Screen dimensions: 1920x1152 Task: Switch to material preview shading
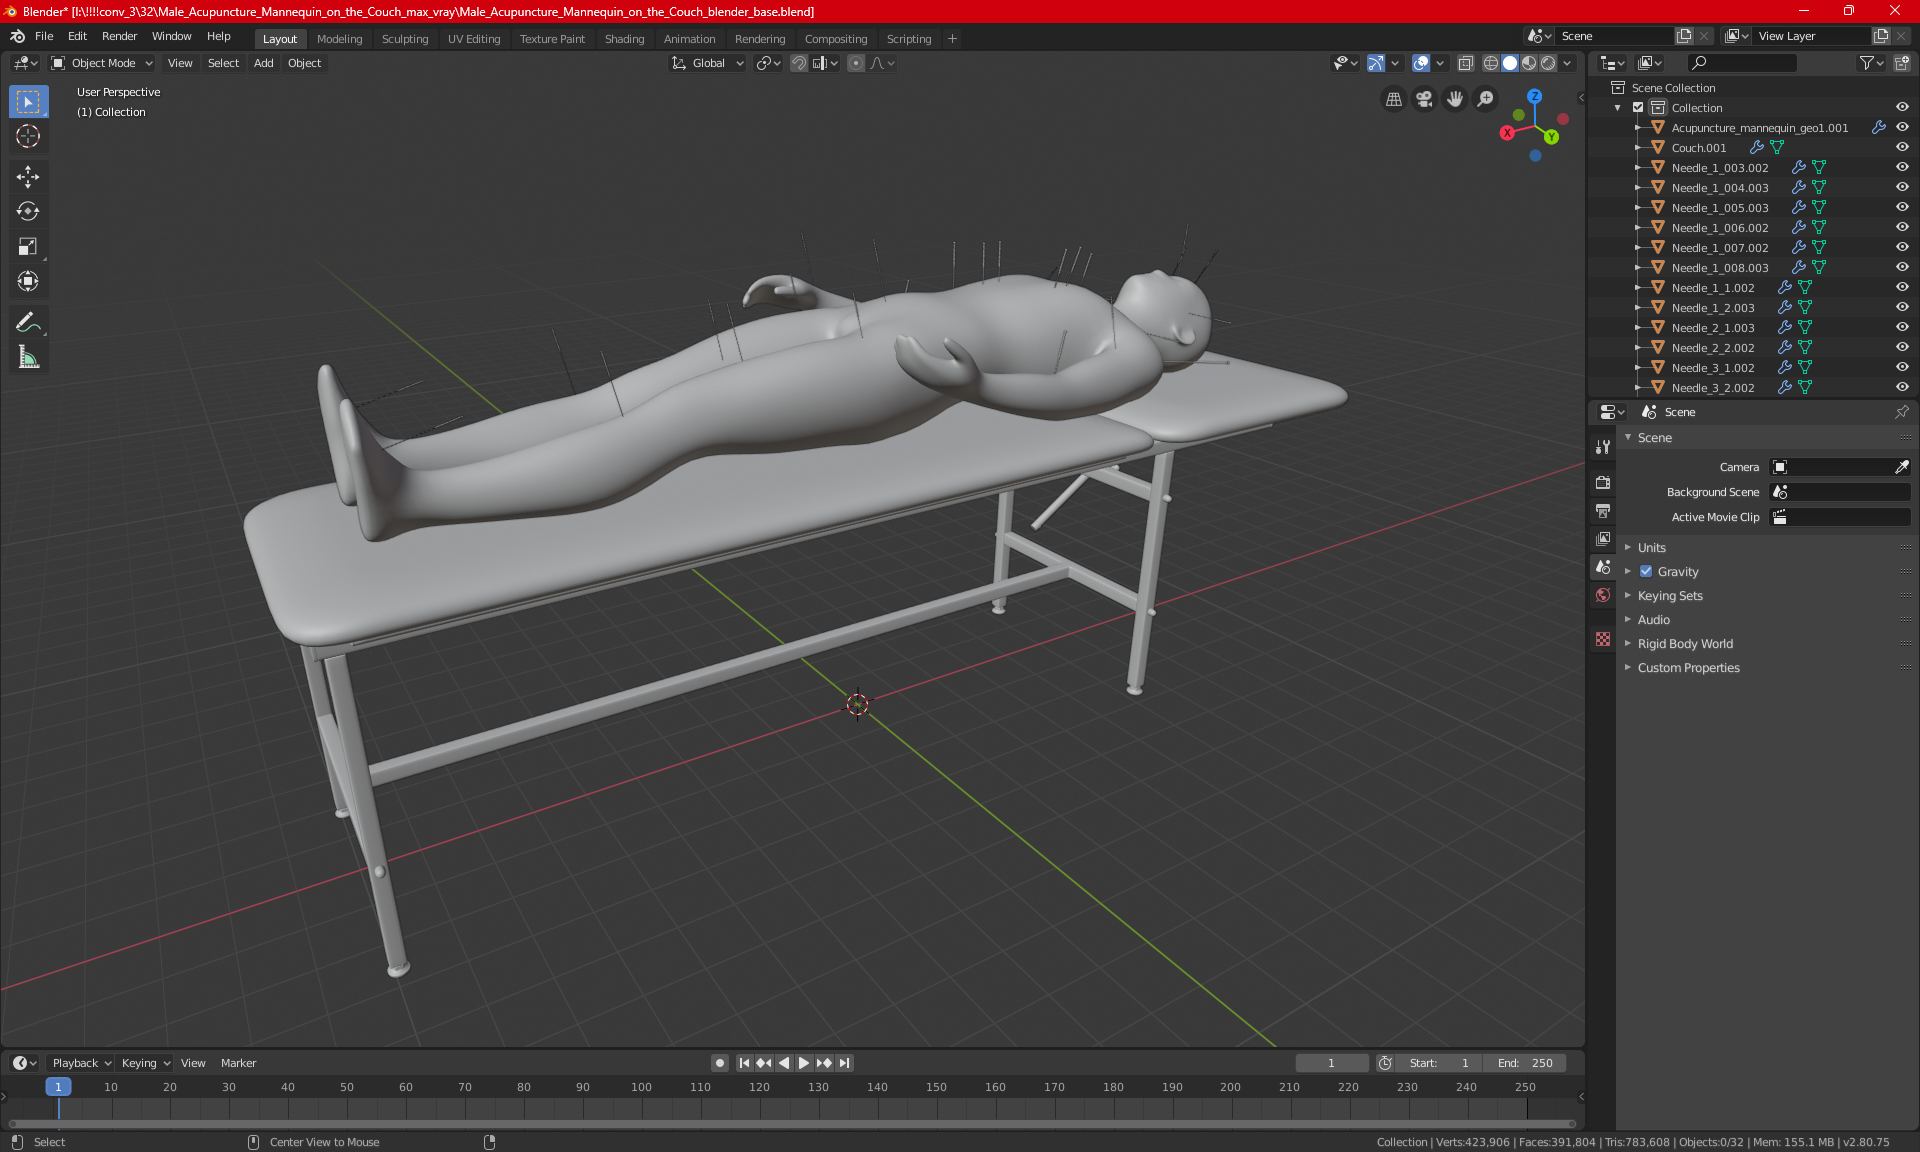[x=1529, y=63]
